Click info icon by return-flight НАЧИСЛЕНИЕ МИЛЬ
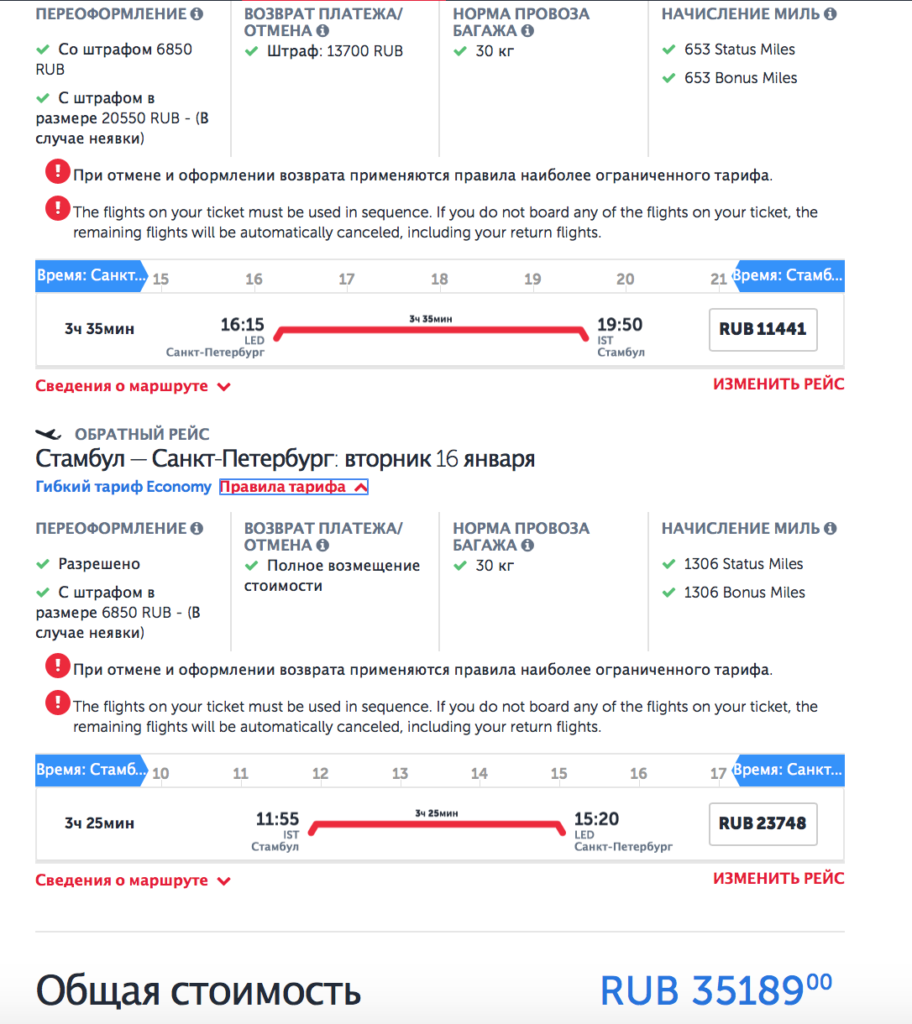This screenshot has height=1024, width=912. tap(830, 528)
